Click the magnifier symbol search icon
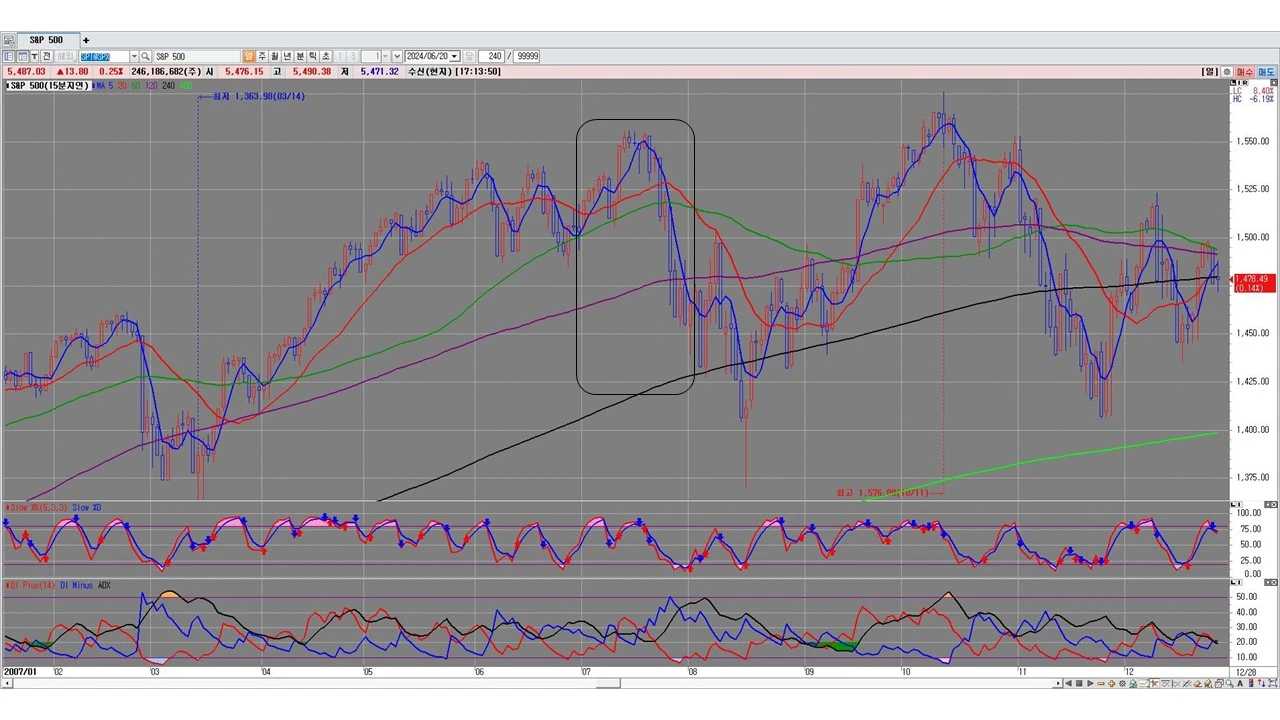The width and height of the screenshot is (1280, 720). click(x=146, y=57)
